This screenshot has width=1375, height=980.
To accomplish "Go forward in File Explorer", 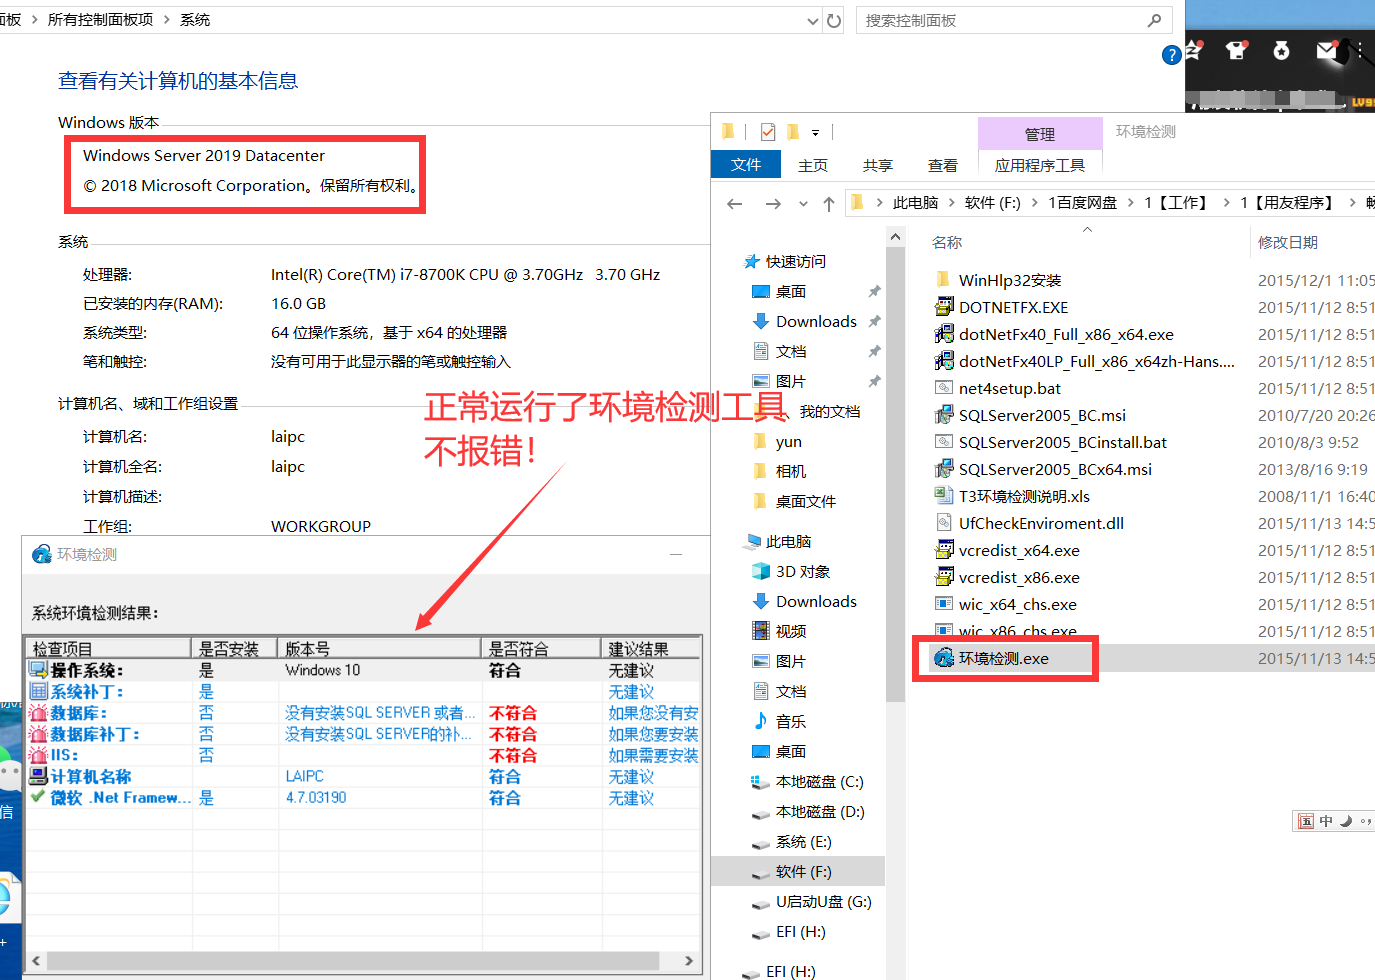I will 773,203.
